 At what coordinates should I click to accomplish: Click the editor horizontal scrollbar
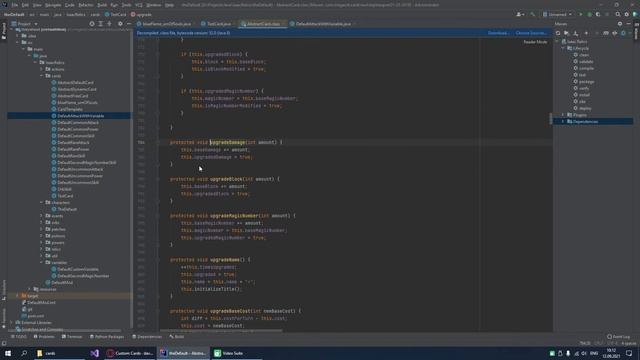coord(221,331)
